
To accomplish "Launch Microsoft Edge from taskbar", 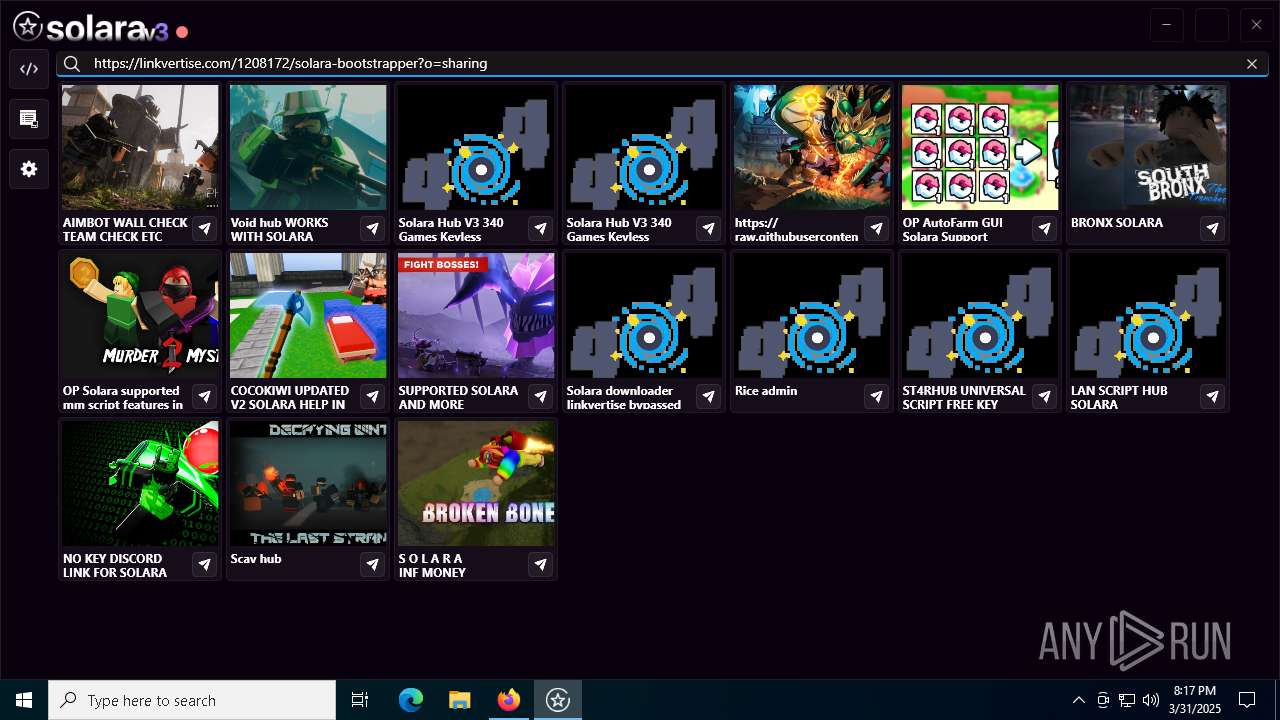I will tap(411, 700).
